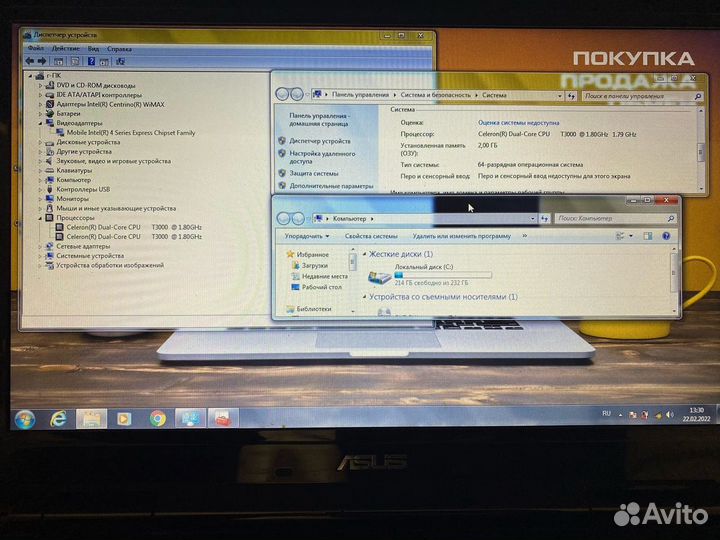Open the Действие menu

(66, 48)
